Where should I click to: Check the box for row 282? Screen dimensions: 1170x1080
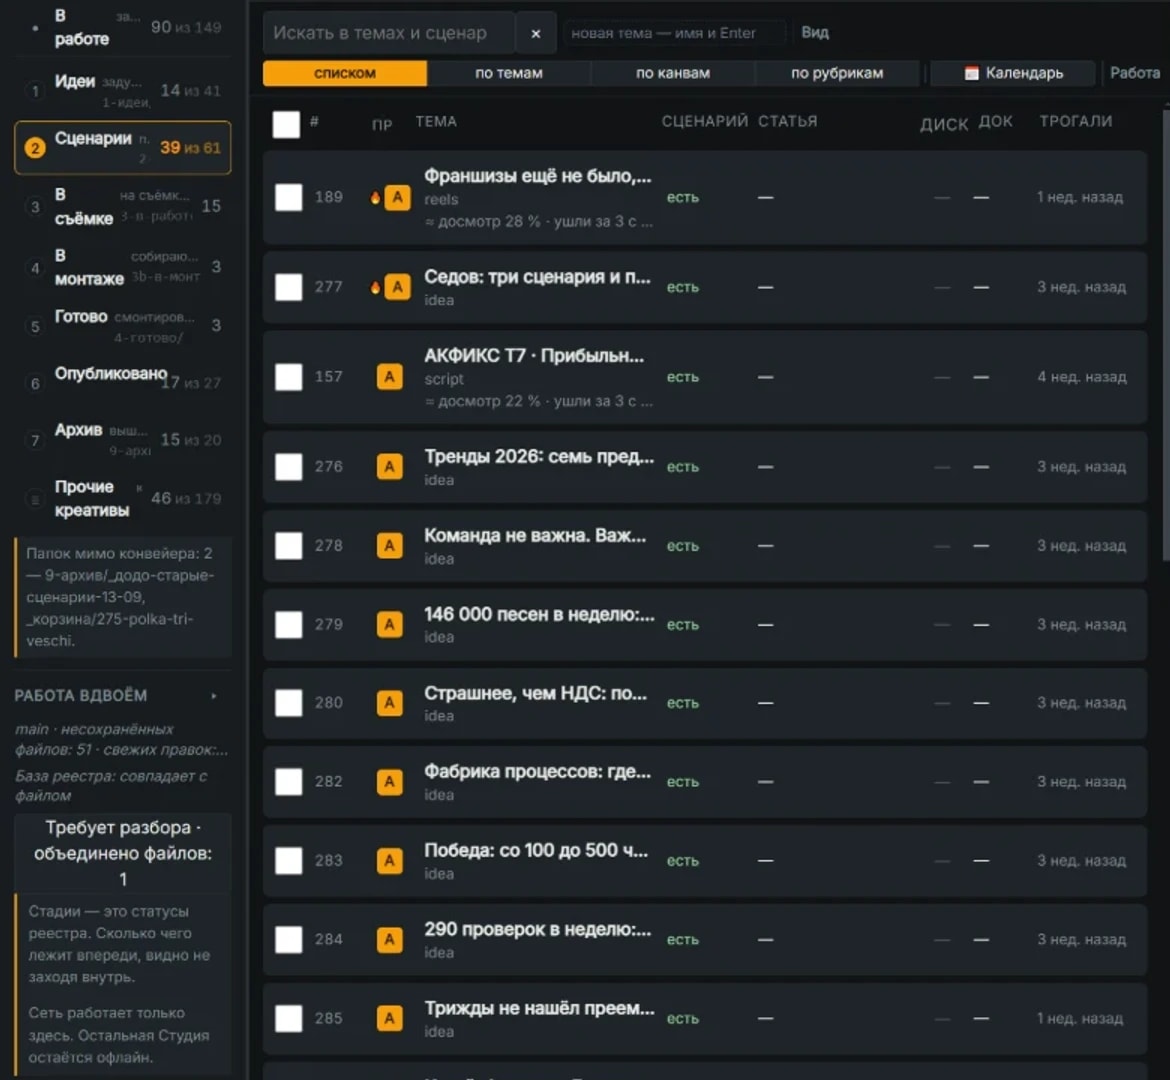[289, 782]
